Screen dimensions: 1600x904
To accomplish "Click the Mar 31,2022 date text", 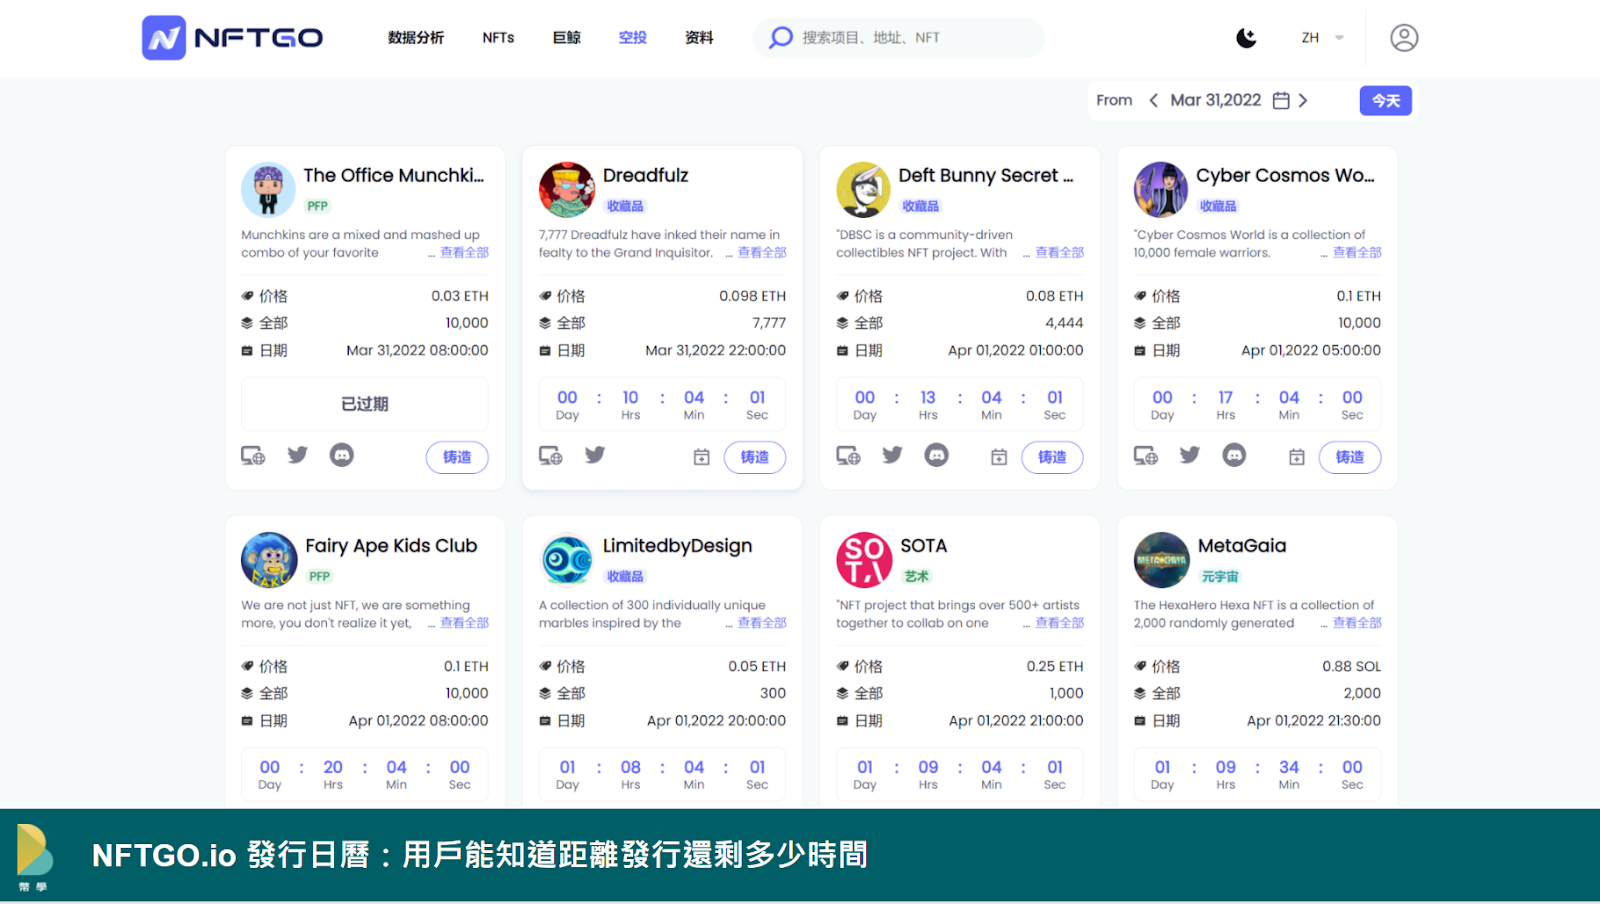I will click(x=1216, y=100).
